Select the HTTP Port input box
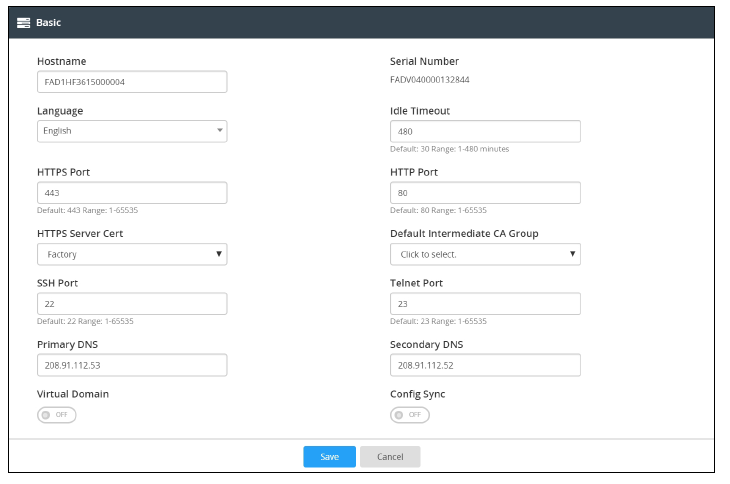This screenshot has height=484, width=730. [x=484, y=193]
